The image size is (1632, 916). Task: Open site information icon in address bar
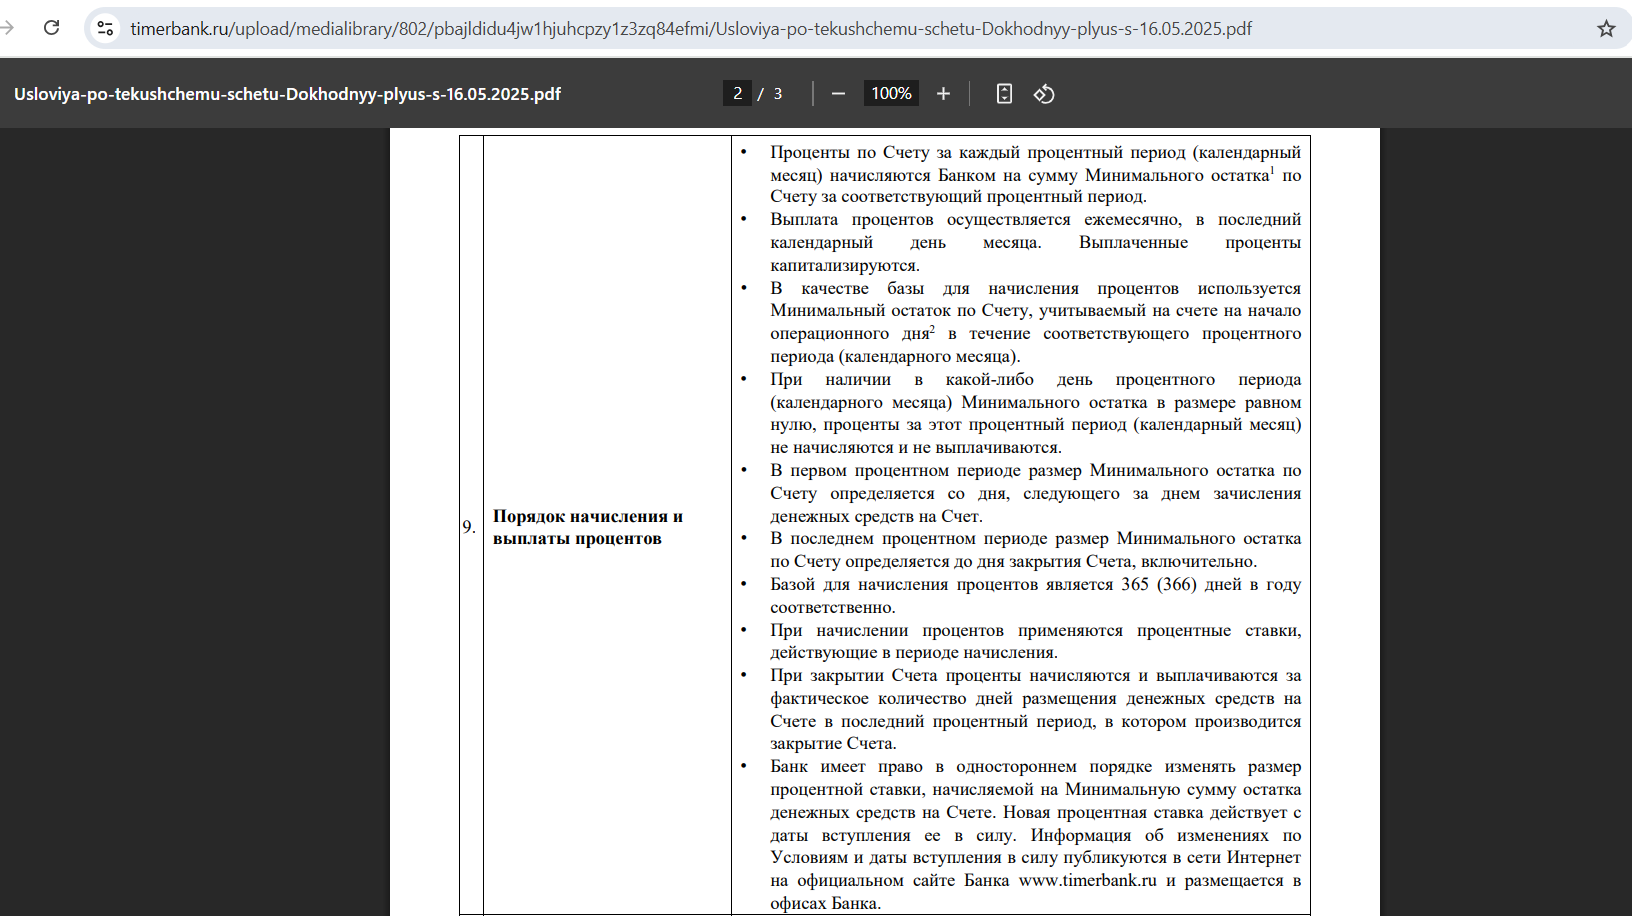[105, 28]
